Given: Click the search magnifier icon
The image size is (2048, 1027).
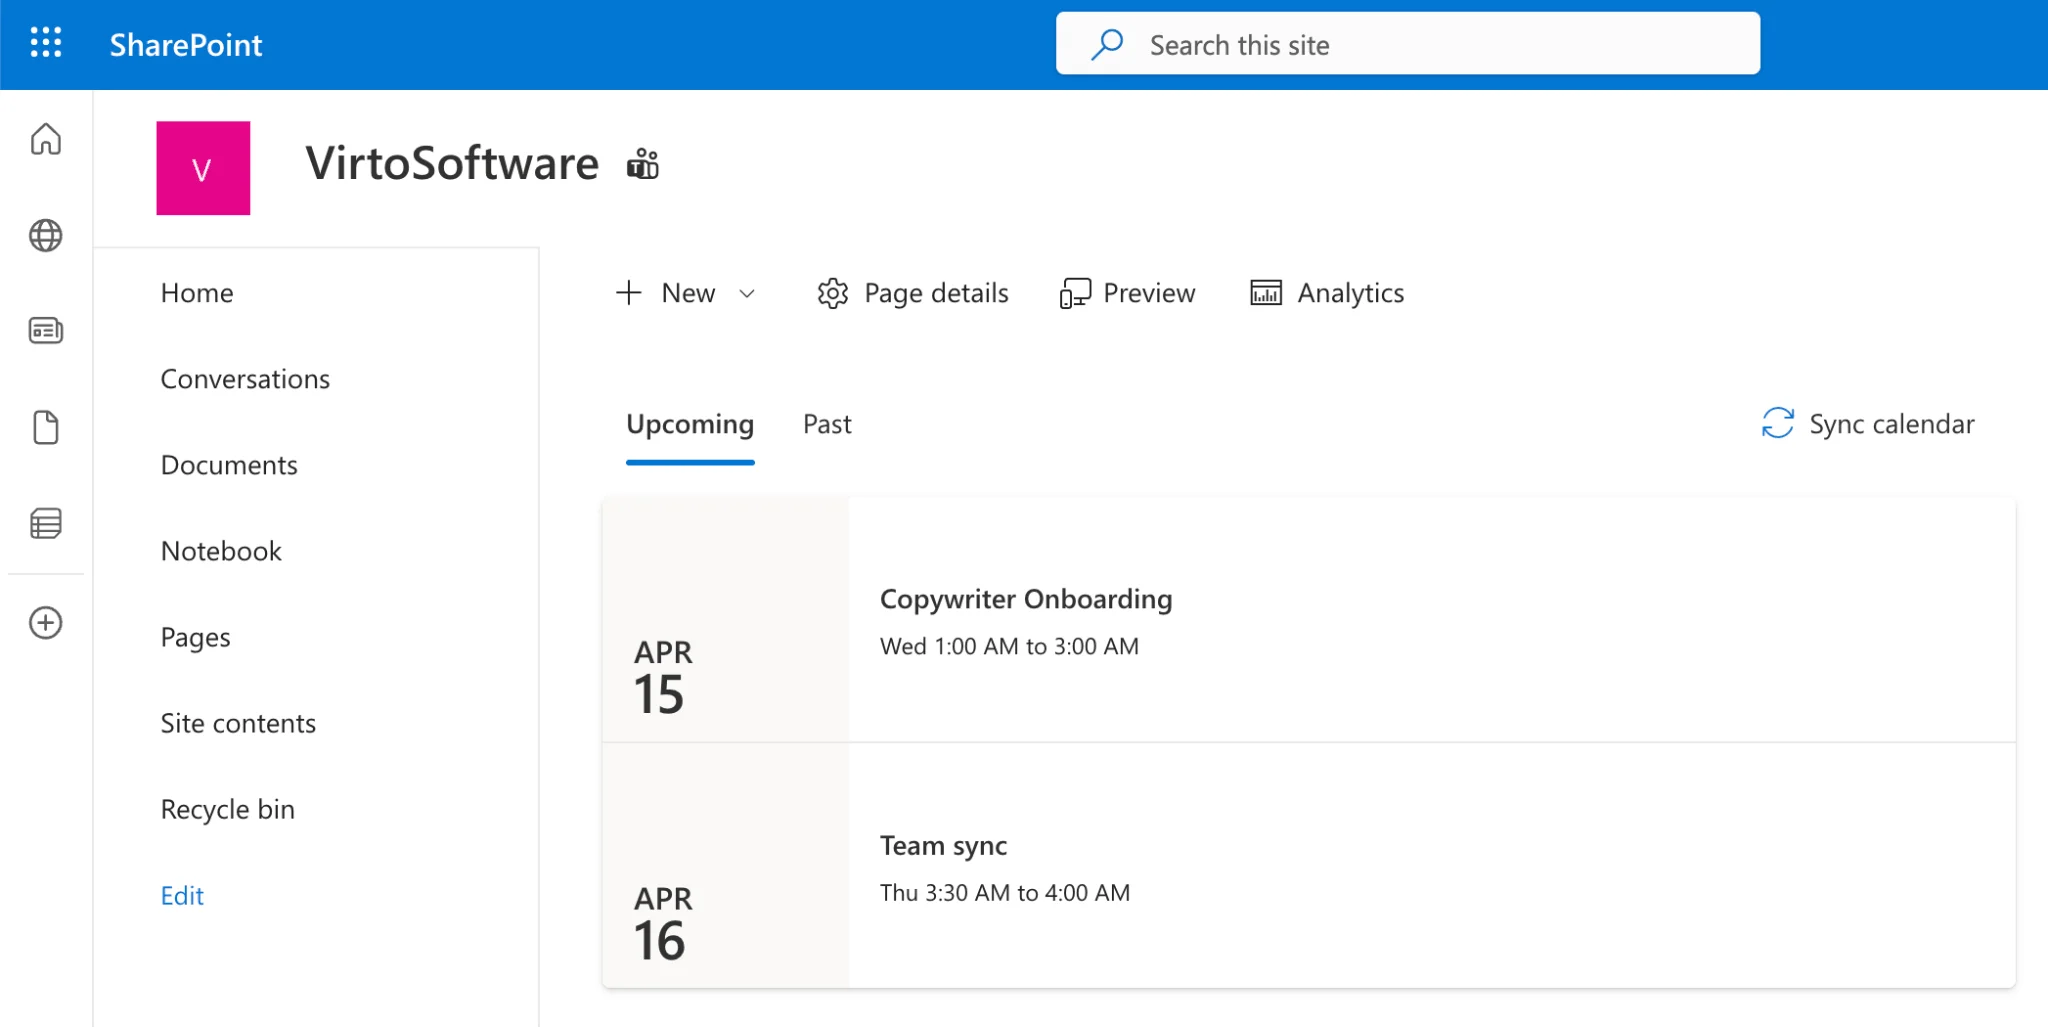Looking at the screenshot, I should tap(1107, 45).
